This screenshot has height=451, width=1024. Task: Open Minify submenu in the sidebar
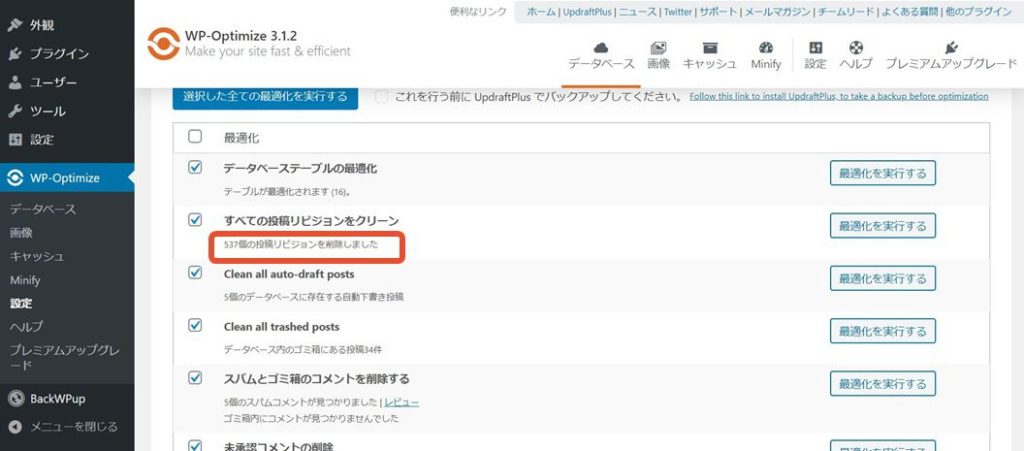[x=25, y=280]
